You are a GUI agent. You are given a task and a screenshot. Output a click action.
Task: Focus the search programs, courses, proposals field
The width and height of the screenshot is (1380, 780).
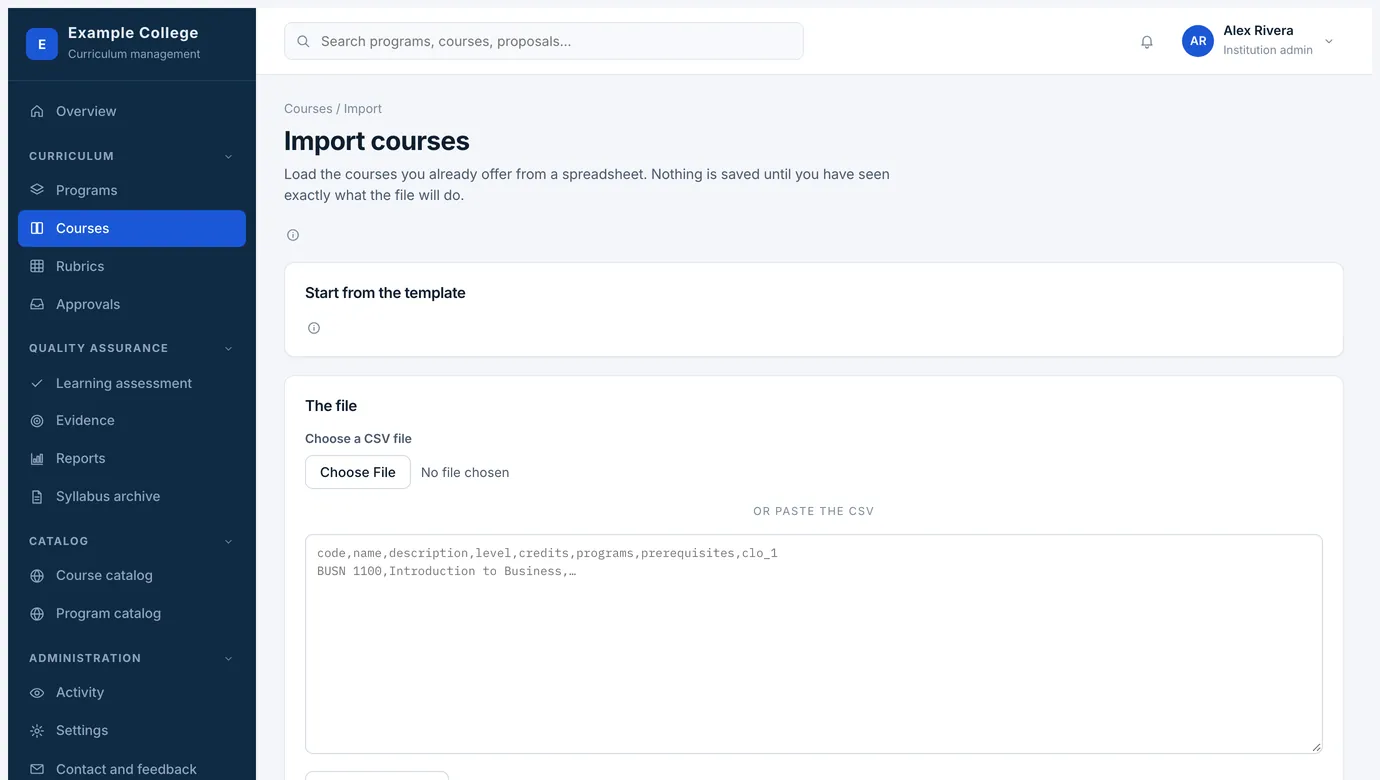tap(544, 41)
